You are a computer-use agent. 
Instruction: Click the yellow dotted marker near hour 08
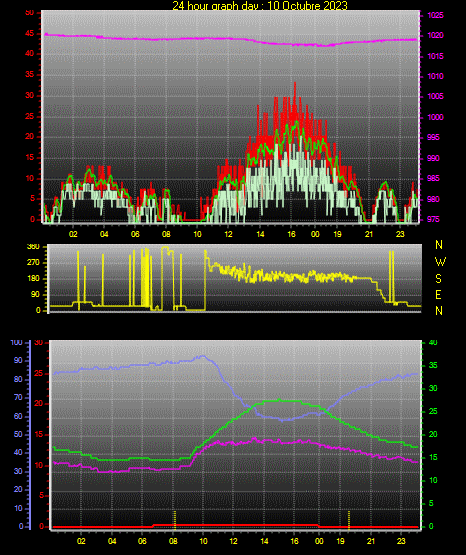(x=174, y=520)
